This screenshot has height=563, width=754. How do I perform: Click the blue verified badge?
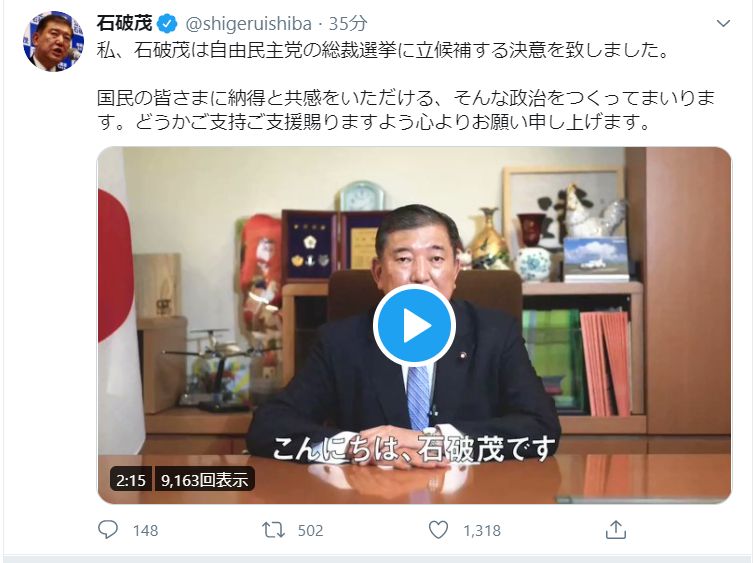167,24
